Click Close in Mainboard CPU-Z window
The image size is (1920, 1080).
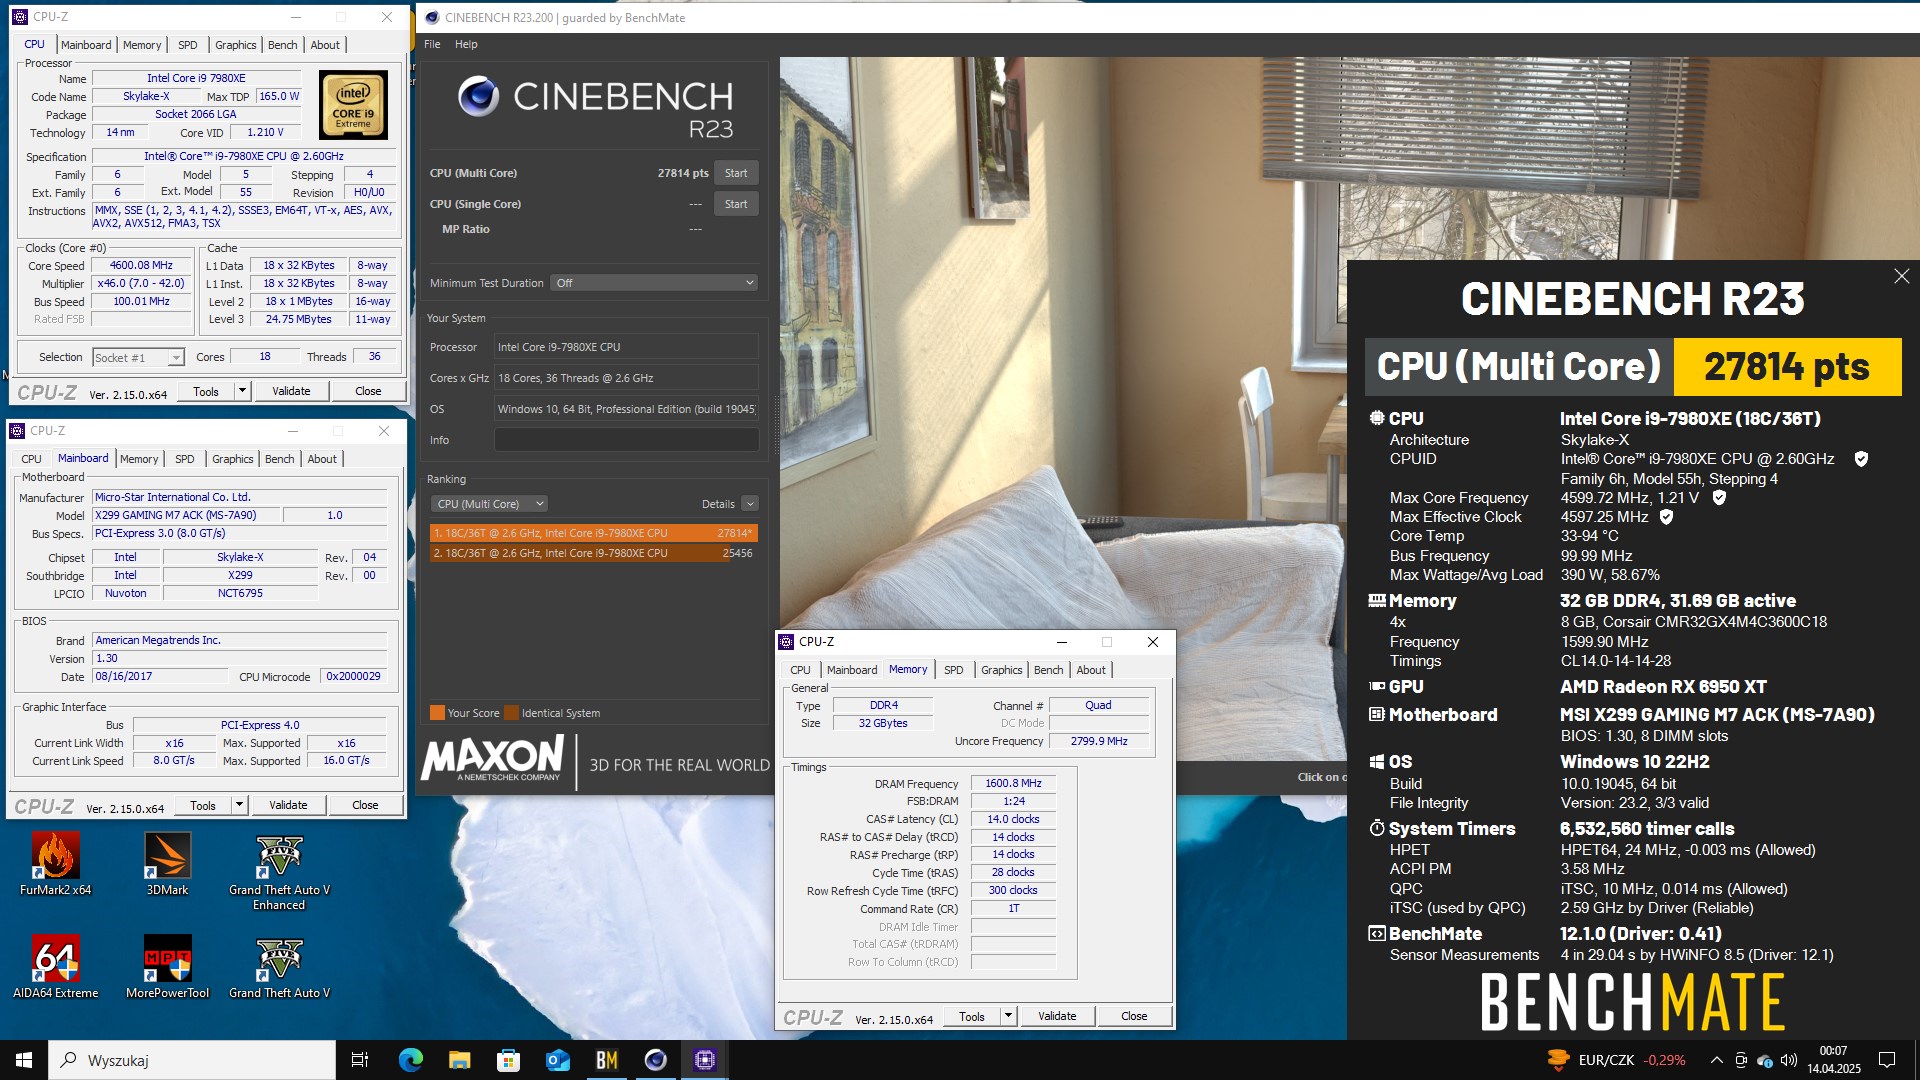coord(365,805)
